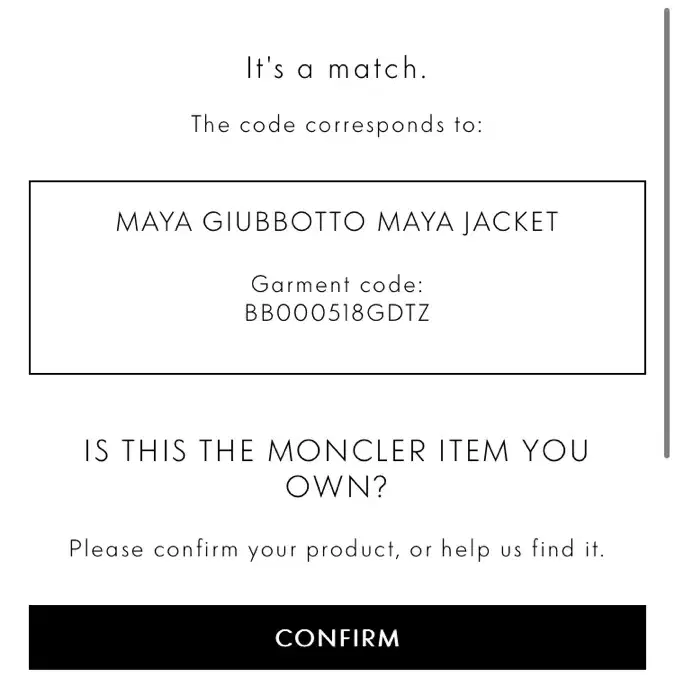Image resolution: width=675 pixels, height=675 pixels.
Task: Select the MAYA GIUBBOTTO MAYA JACKET product name
Action: [x=337, y=222]
